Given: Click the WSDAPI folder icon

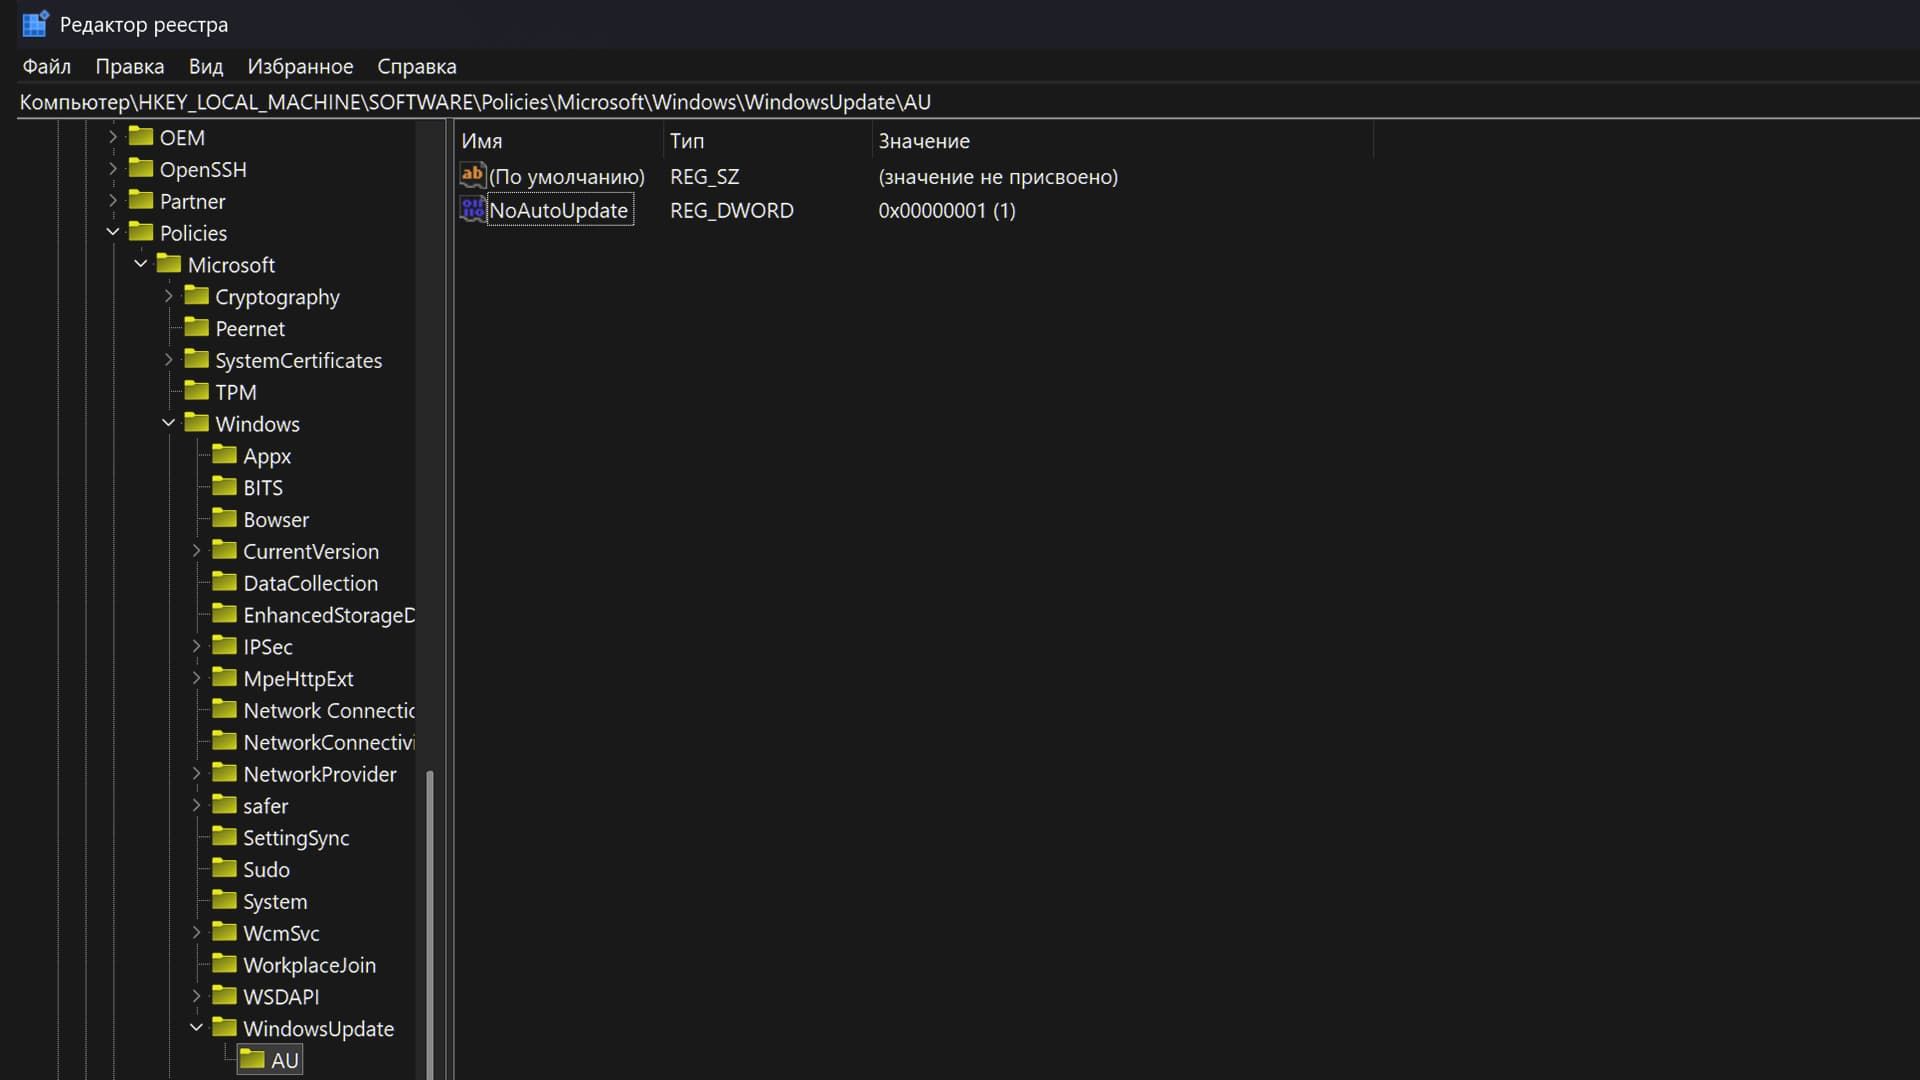Looking at the screenshot, I should pyautogui.click(x=225, y=996).
